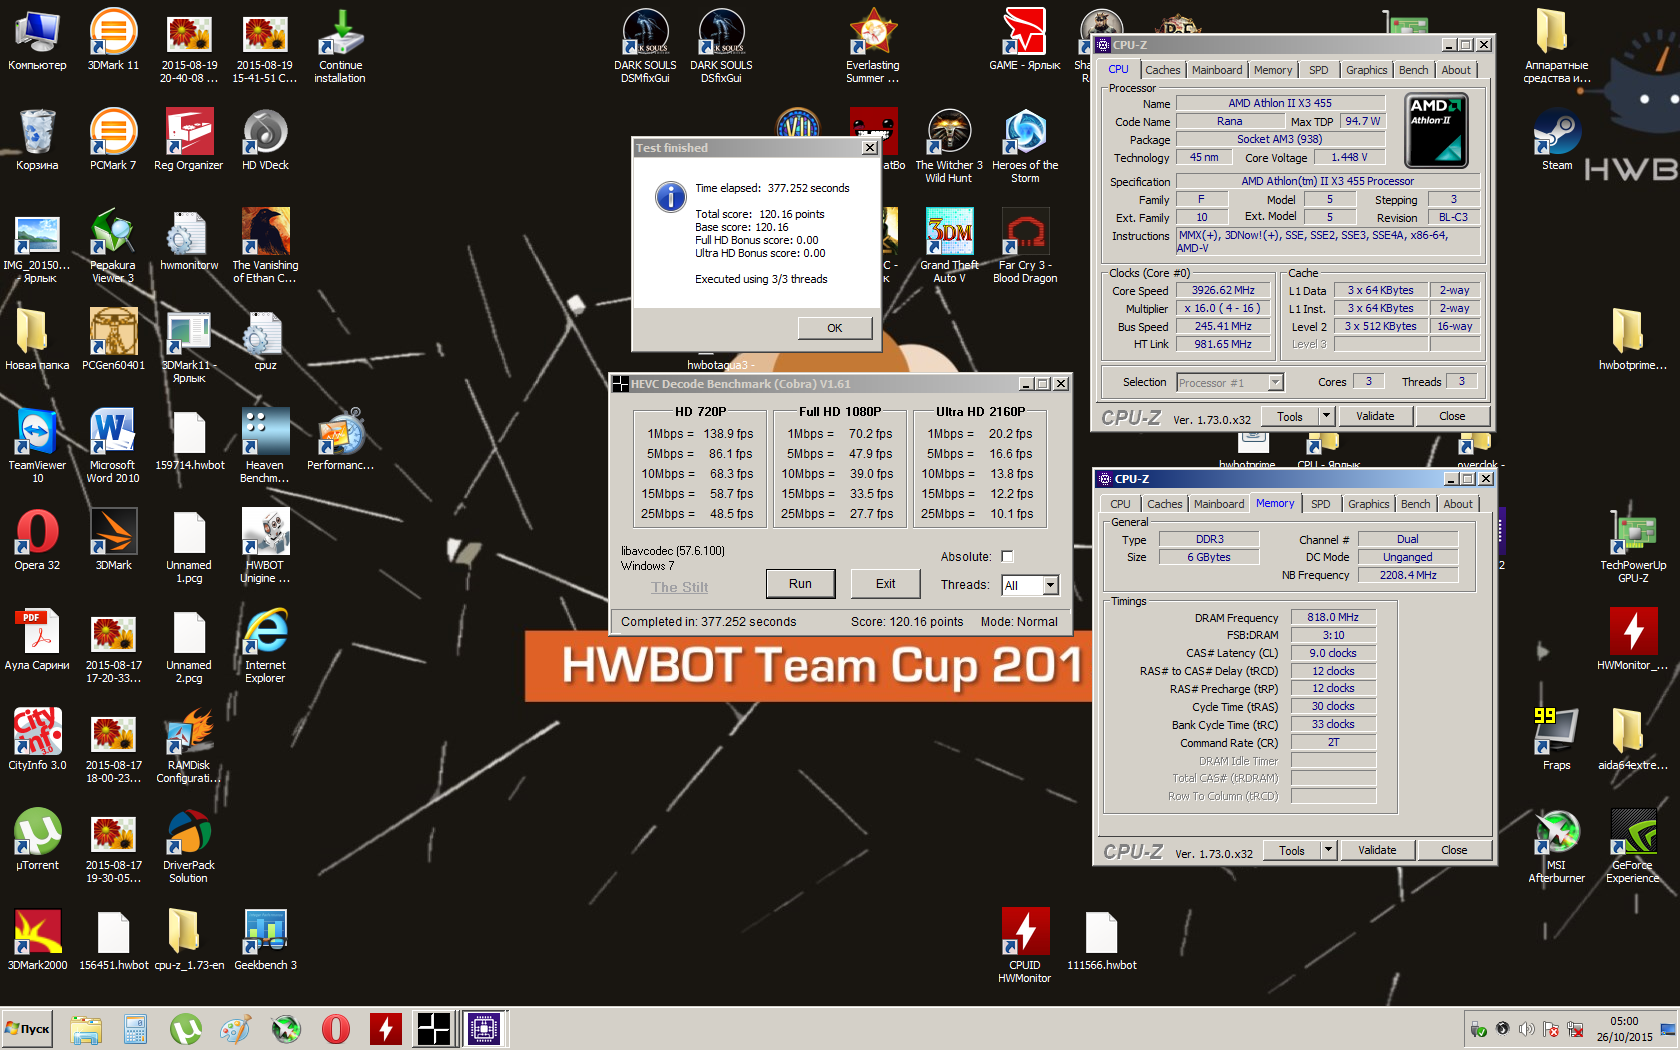Open HD VDeck desktop icon

point(265,140)
